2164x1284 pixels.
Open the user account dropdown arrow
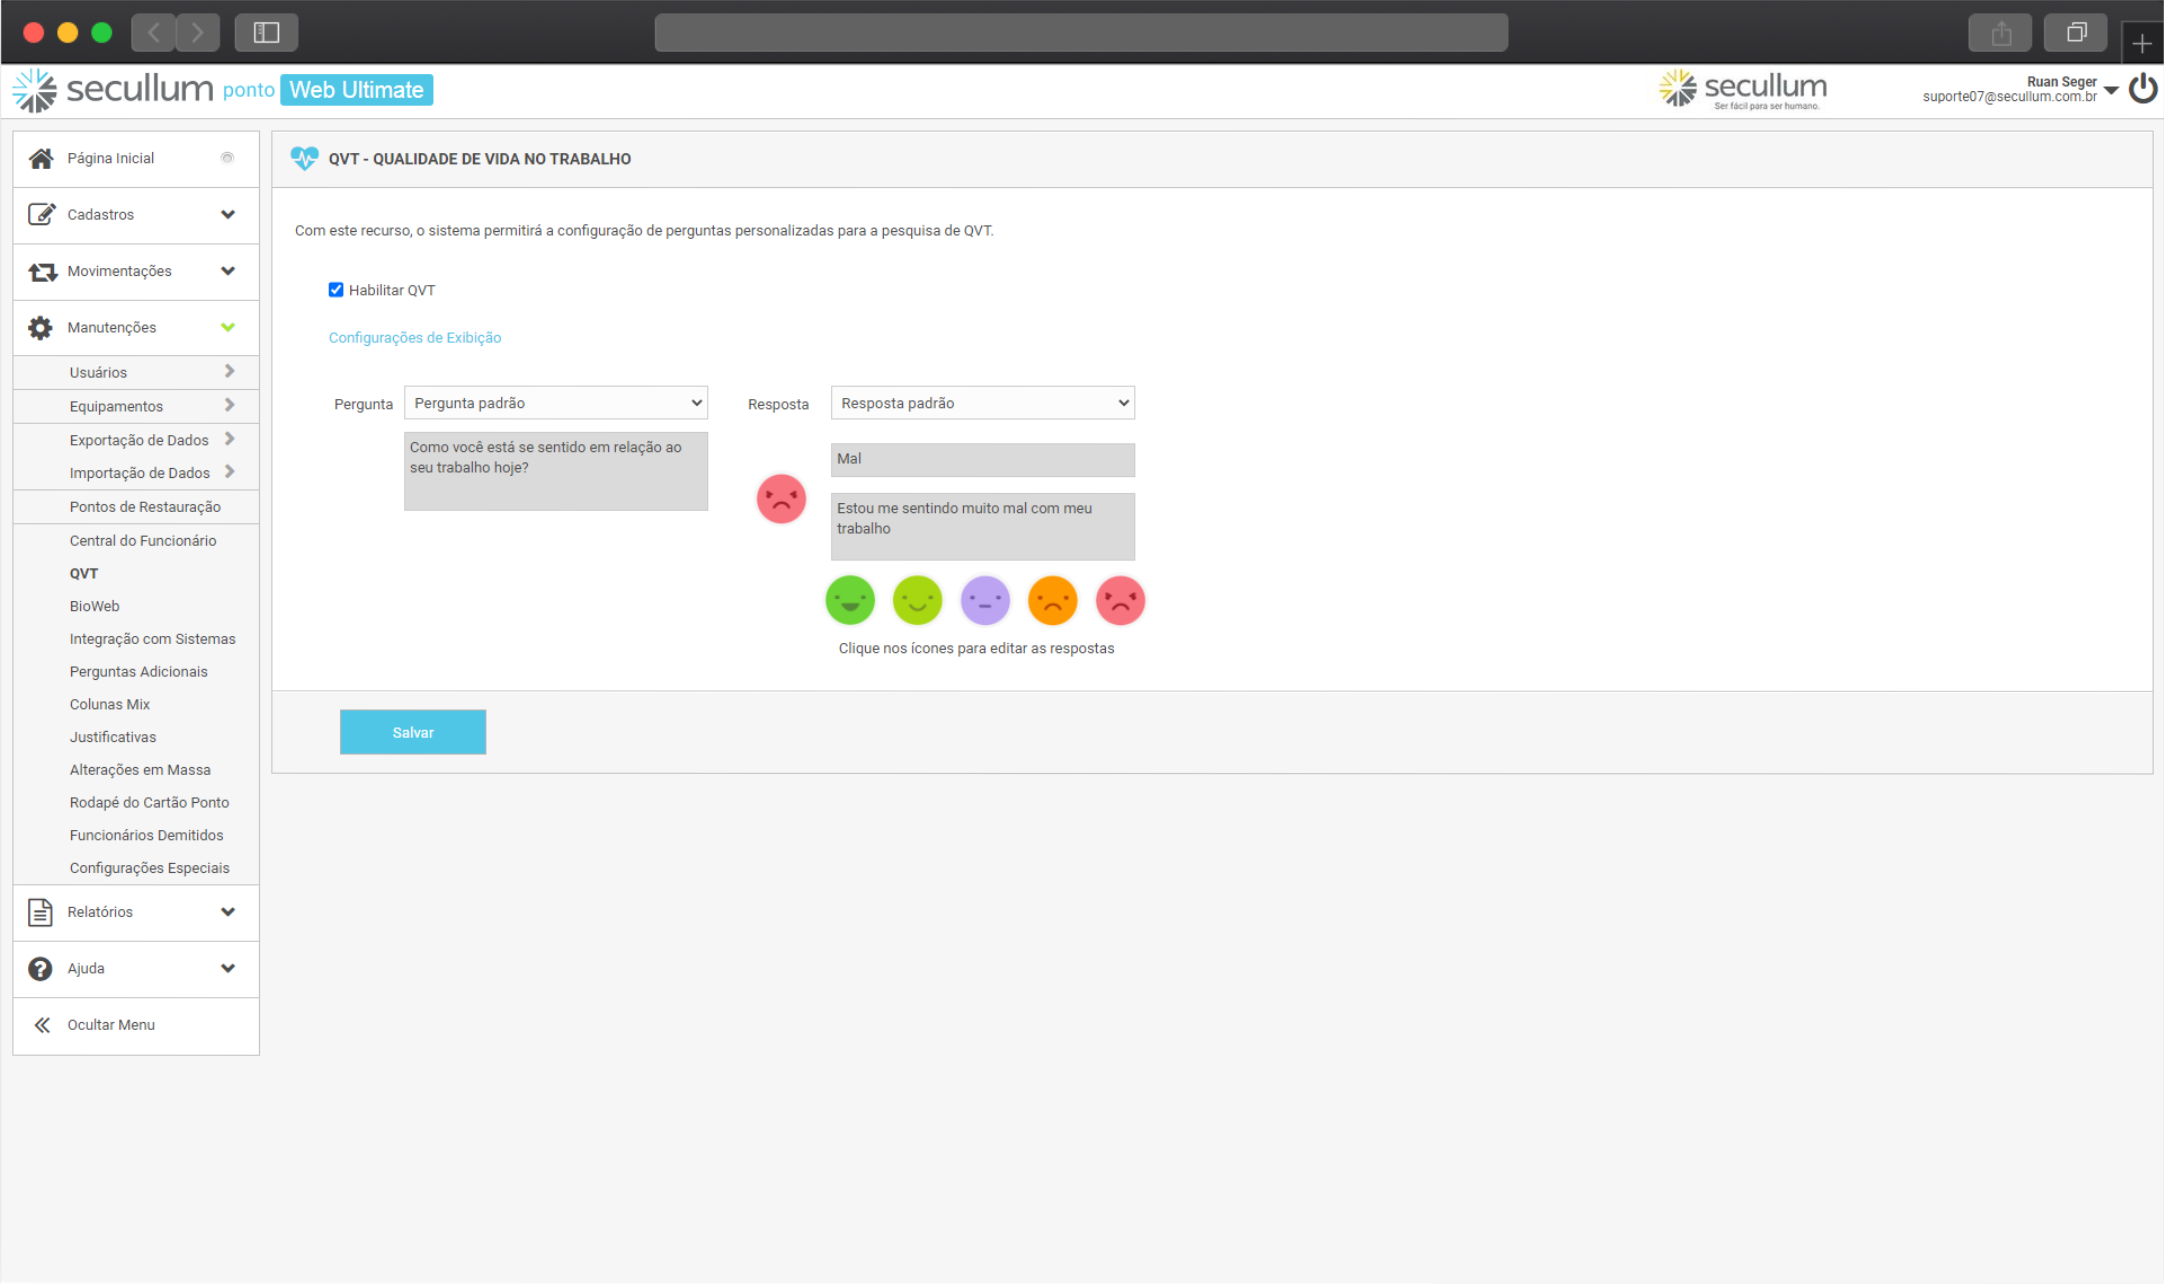2111,90
